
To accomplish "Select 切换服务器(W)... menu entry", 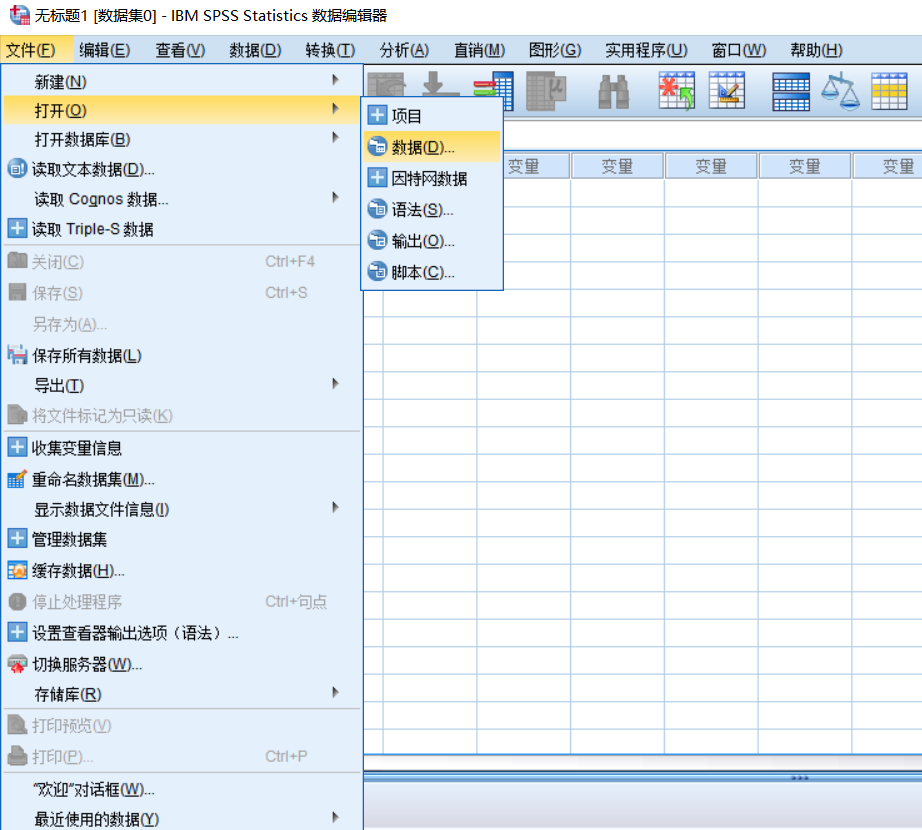I will click(x=182, y=664).
